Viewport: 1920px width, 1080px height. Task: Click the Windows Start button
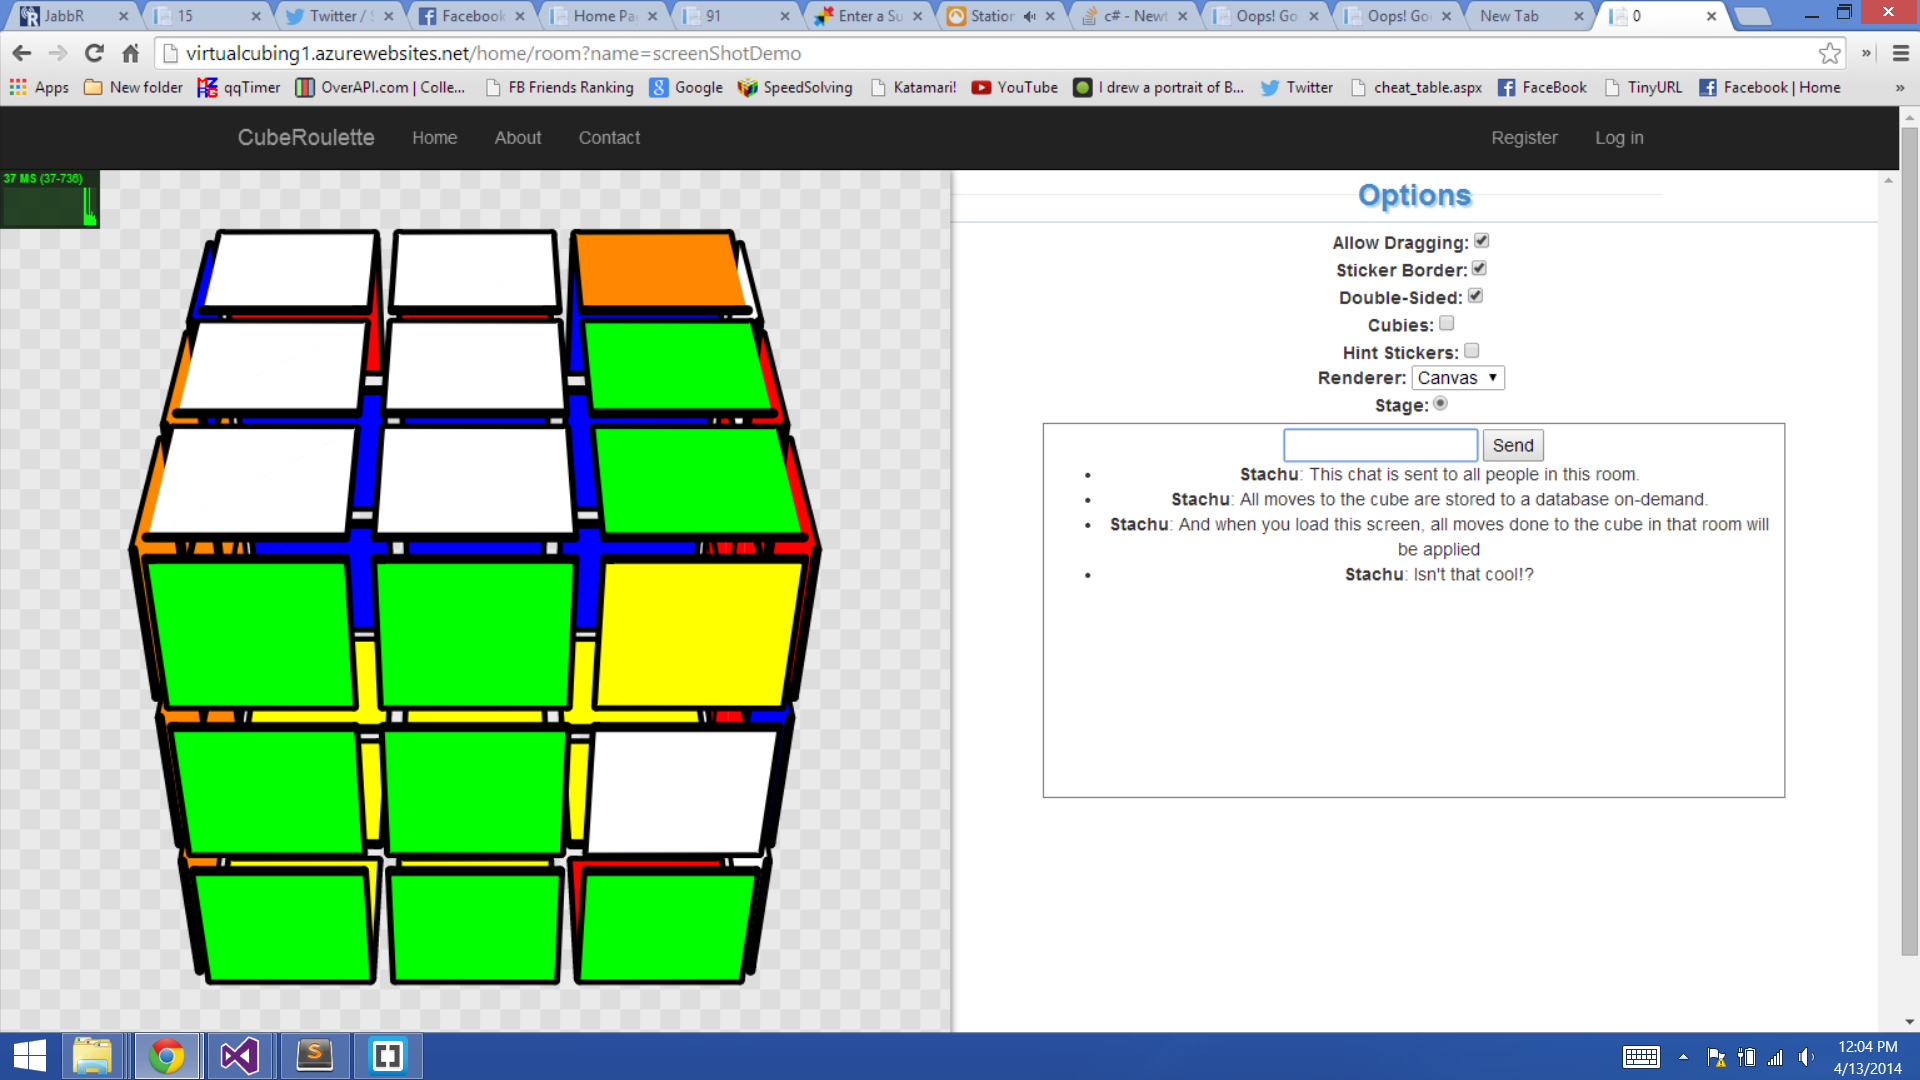pos(30,1056)
